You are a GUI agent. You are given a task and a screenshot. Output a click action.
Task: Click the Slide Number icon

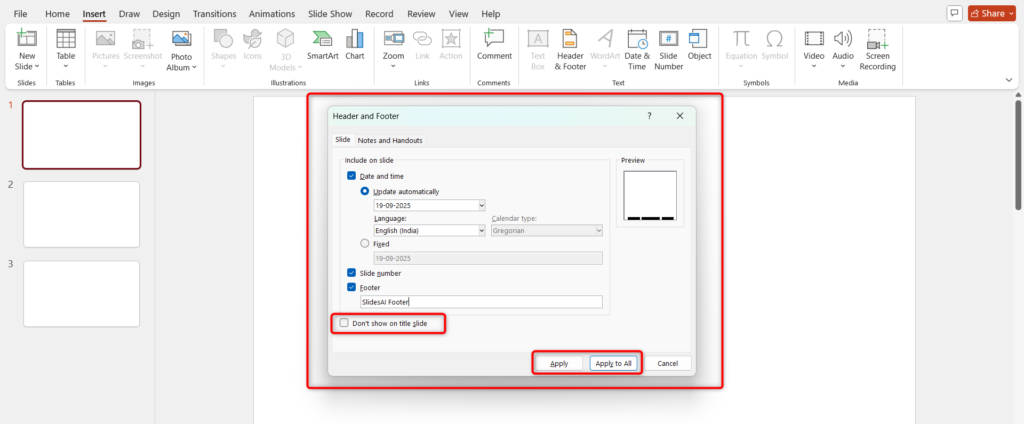pyautogui.click(x=668, y=48)
